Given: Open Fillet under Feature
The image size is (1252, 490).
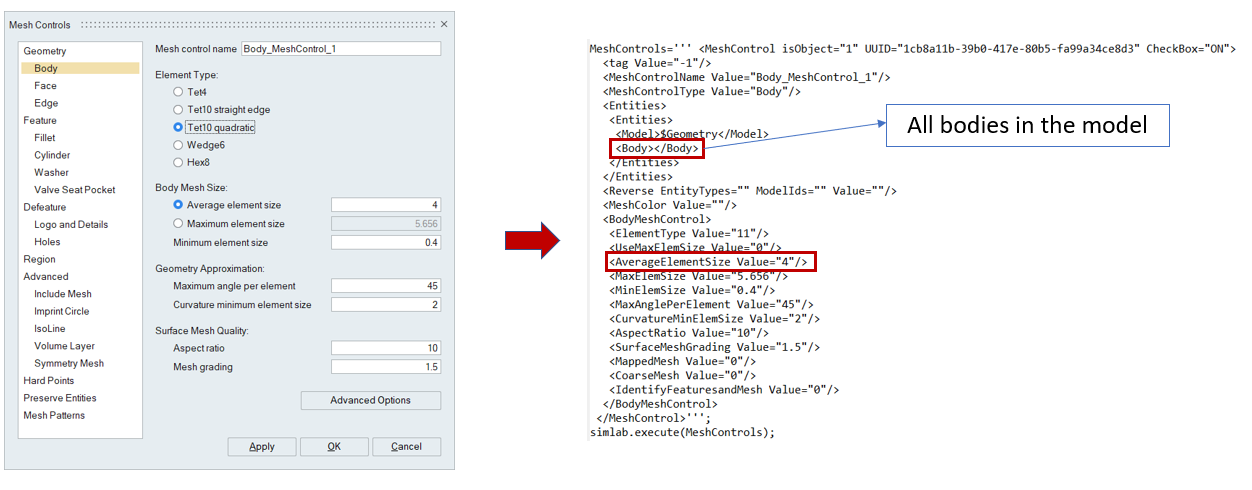Looking at the screenshot, I should (45, 138).
